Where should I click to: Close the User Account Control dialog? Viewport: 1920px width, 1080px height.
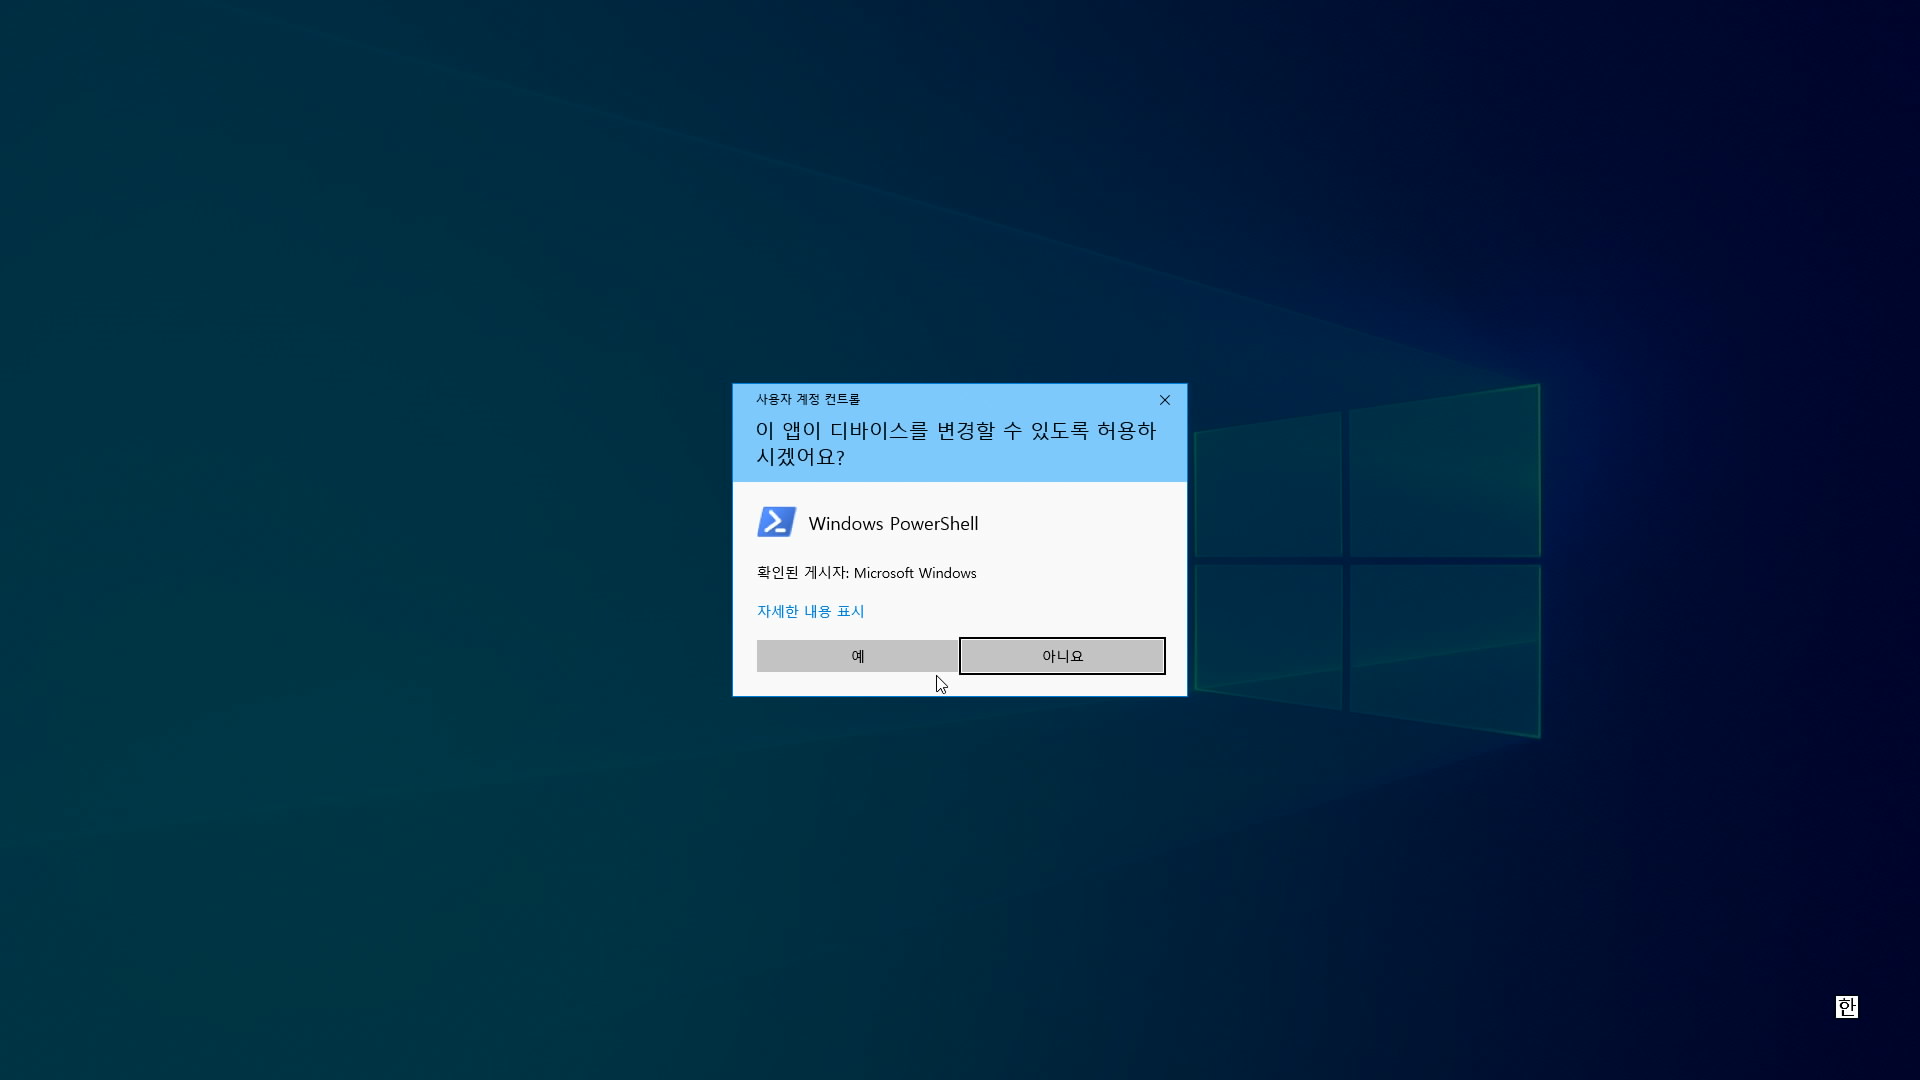click(1164, 400)
